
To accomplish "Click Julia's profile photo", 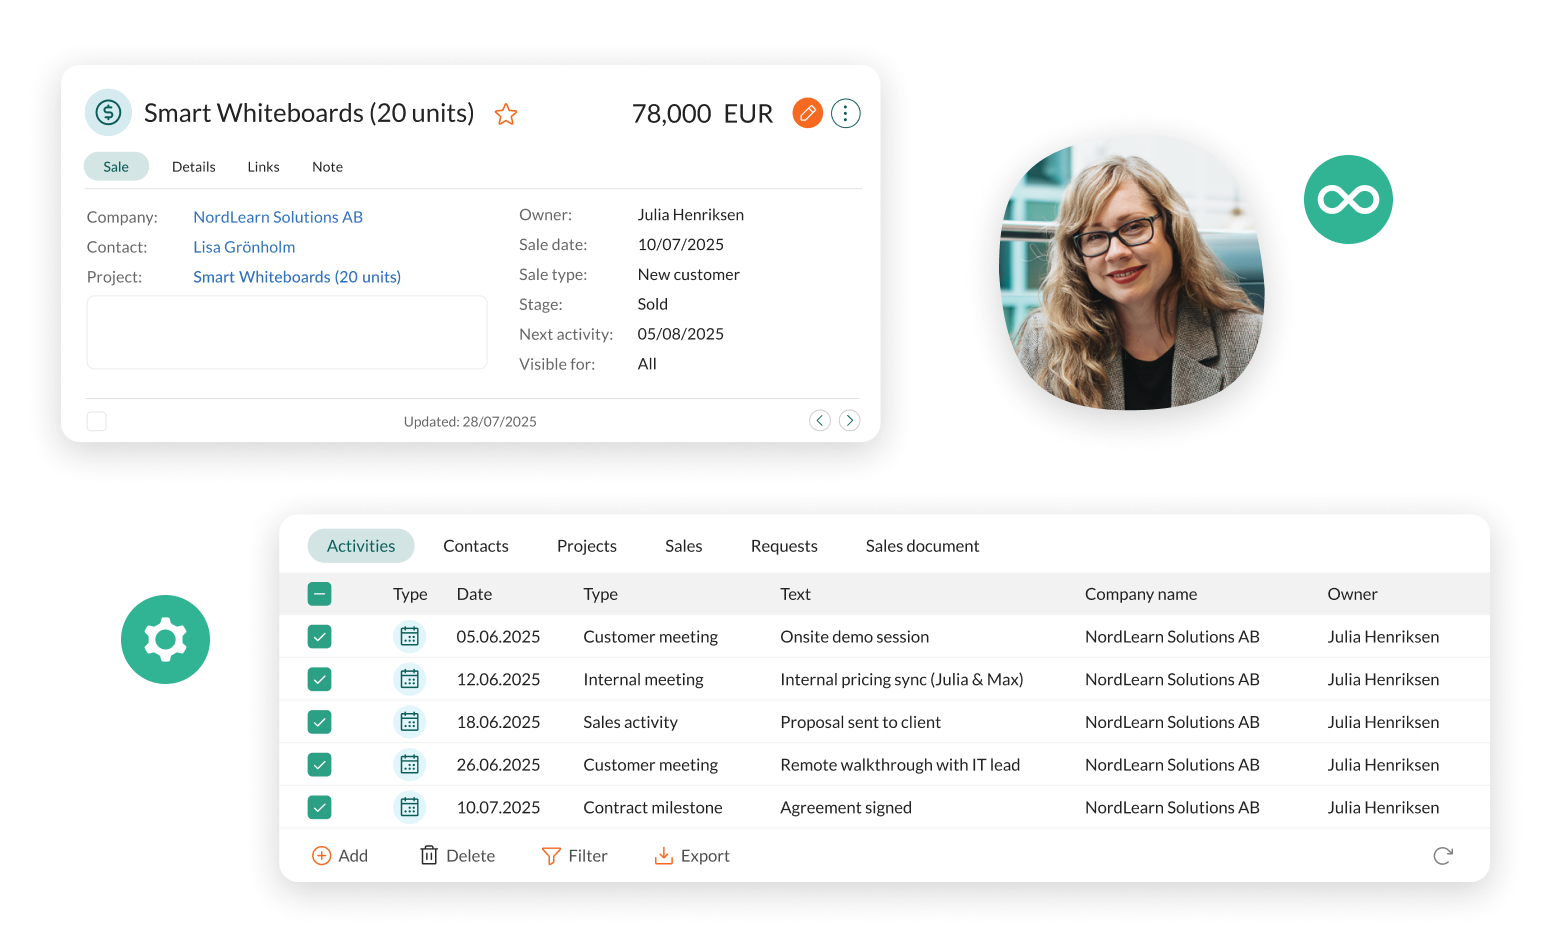I will [1131, 273].
